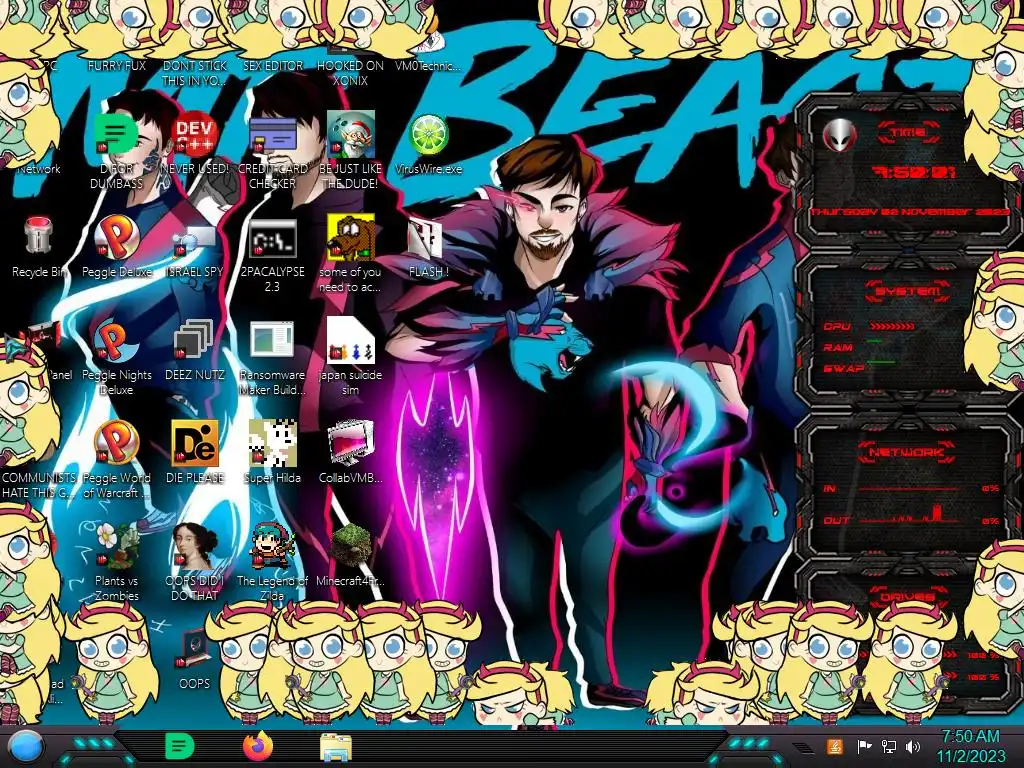Viewport: 1024px width, 768px height.
Task: Select the VM0Technic... desktop label
Action: 428,65
